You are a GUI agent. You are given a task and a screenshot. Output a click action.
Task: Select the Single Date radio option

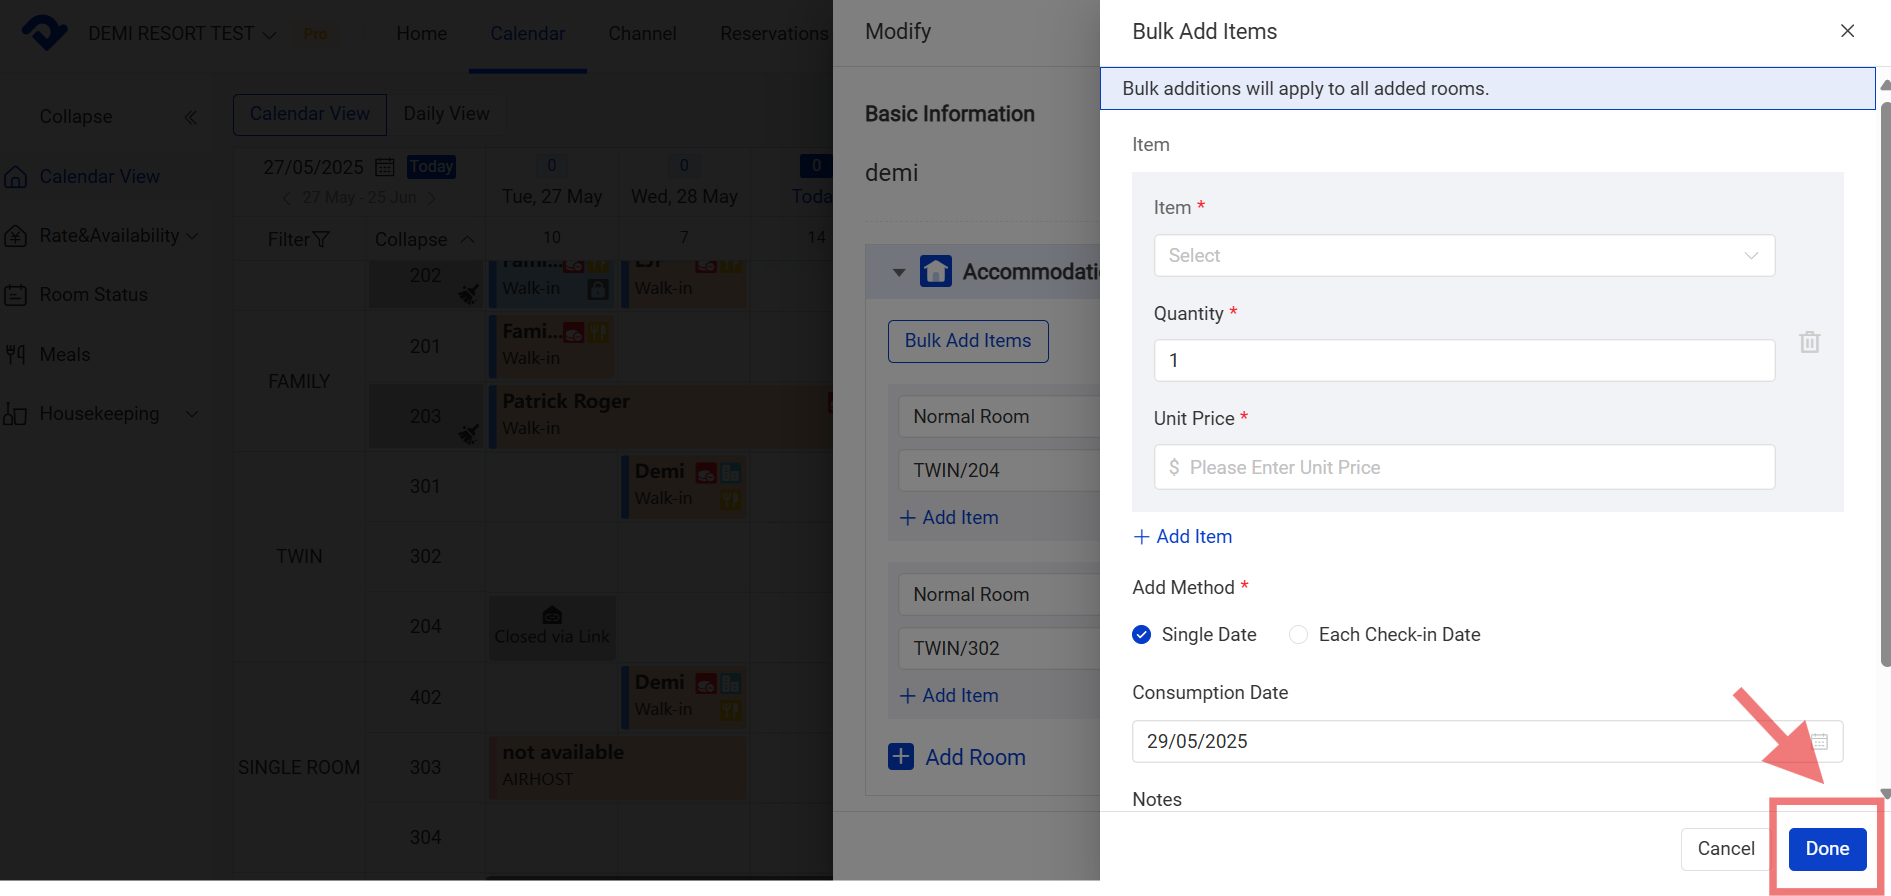click(1142, 634)
